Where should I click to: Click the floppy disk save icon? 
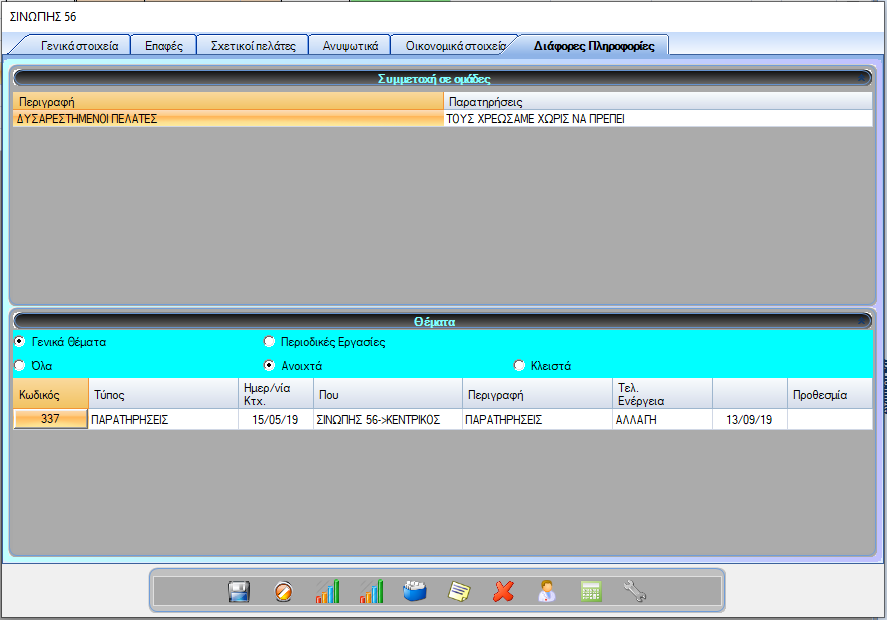[239, 591]
